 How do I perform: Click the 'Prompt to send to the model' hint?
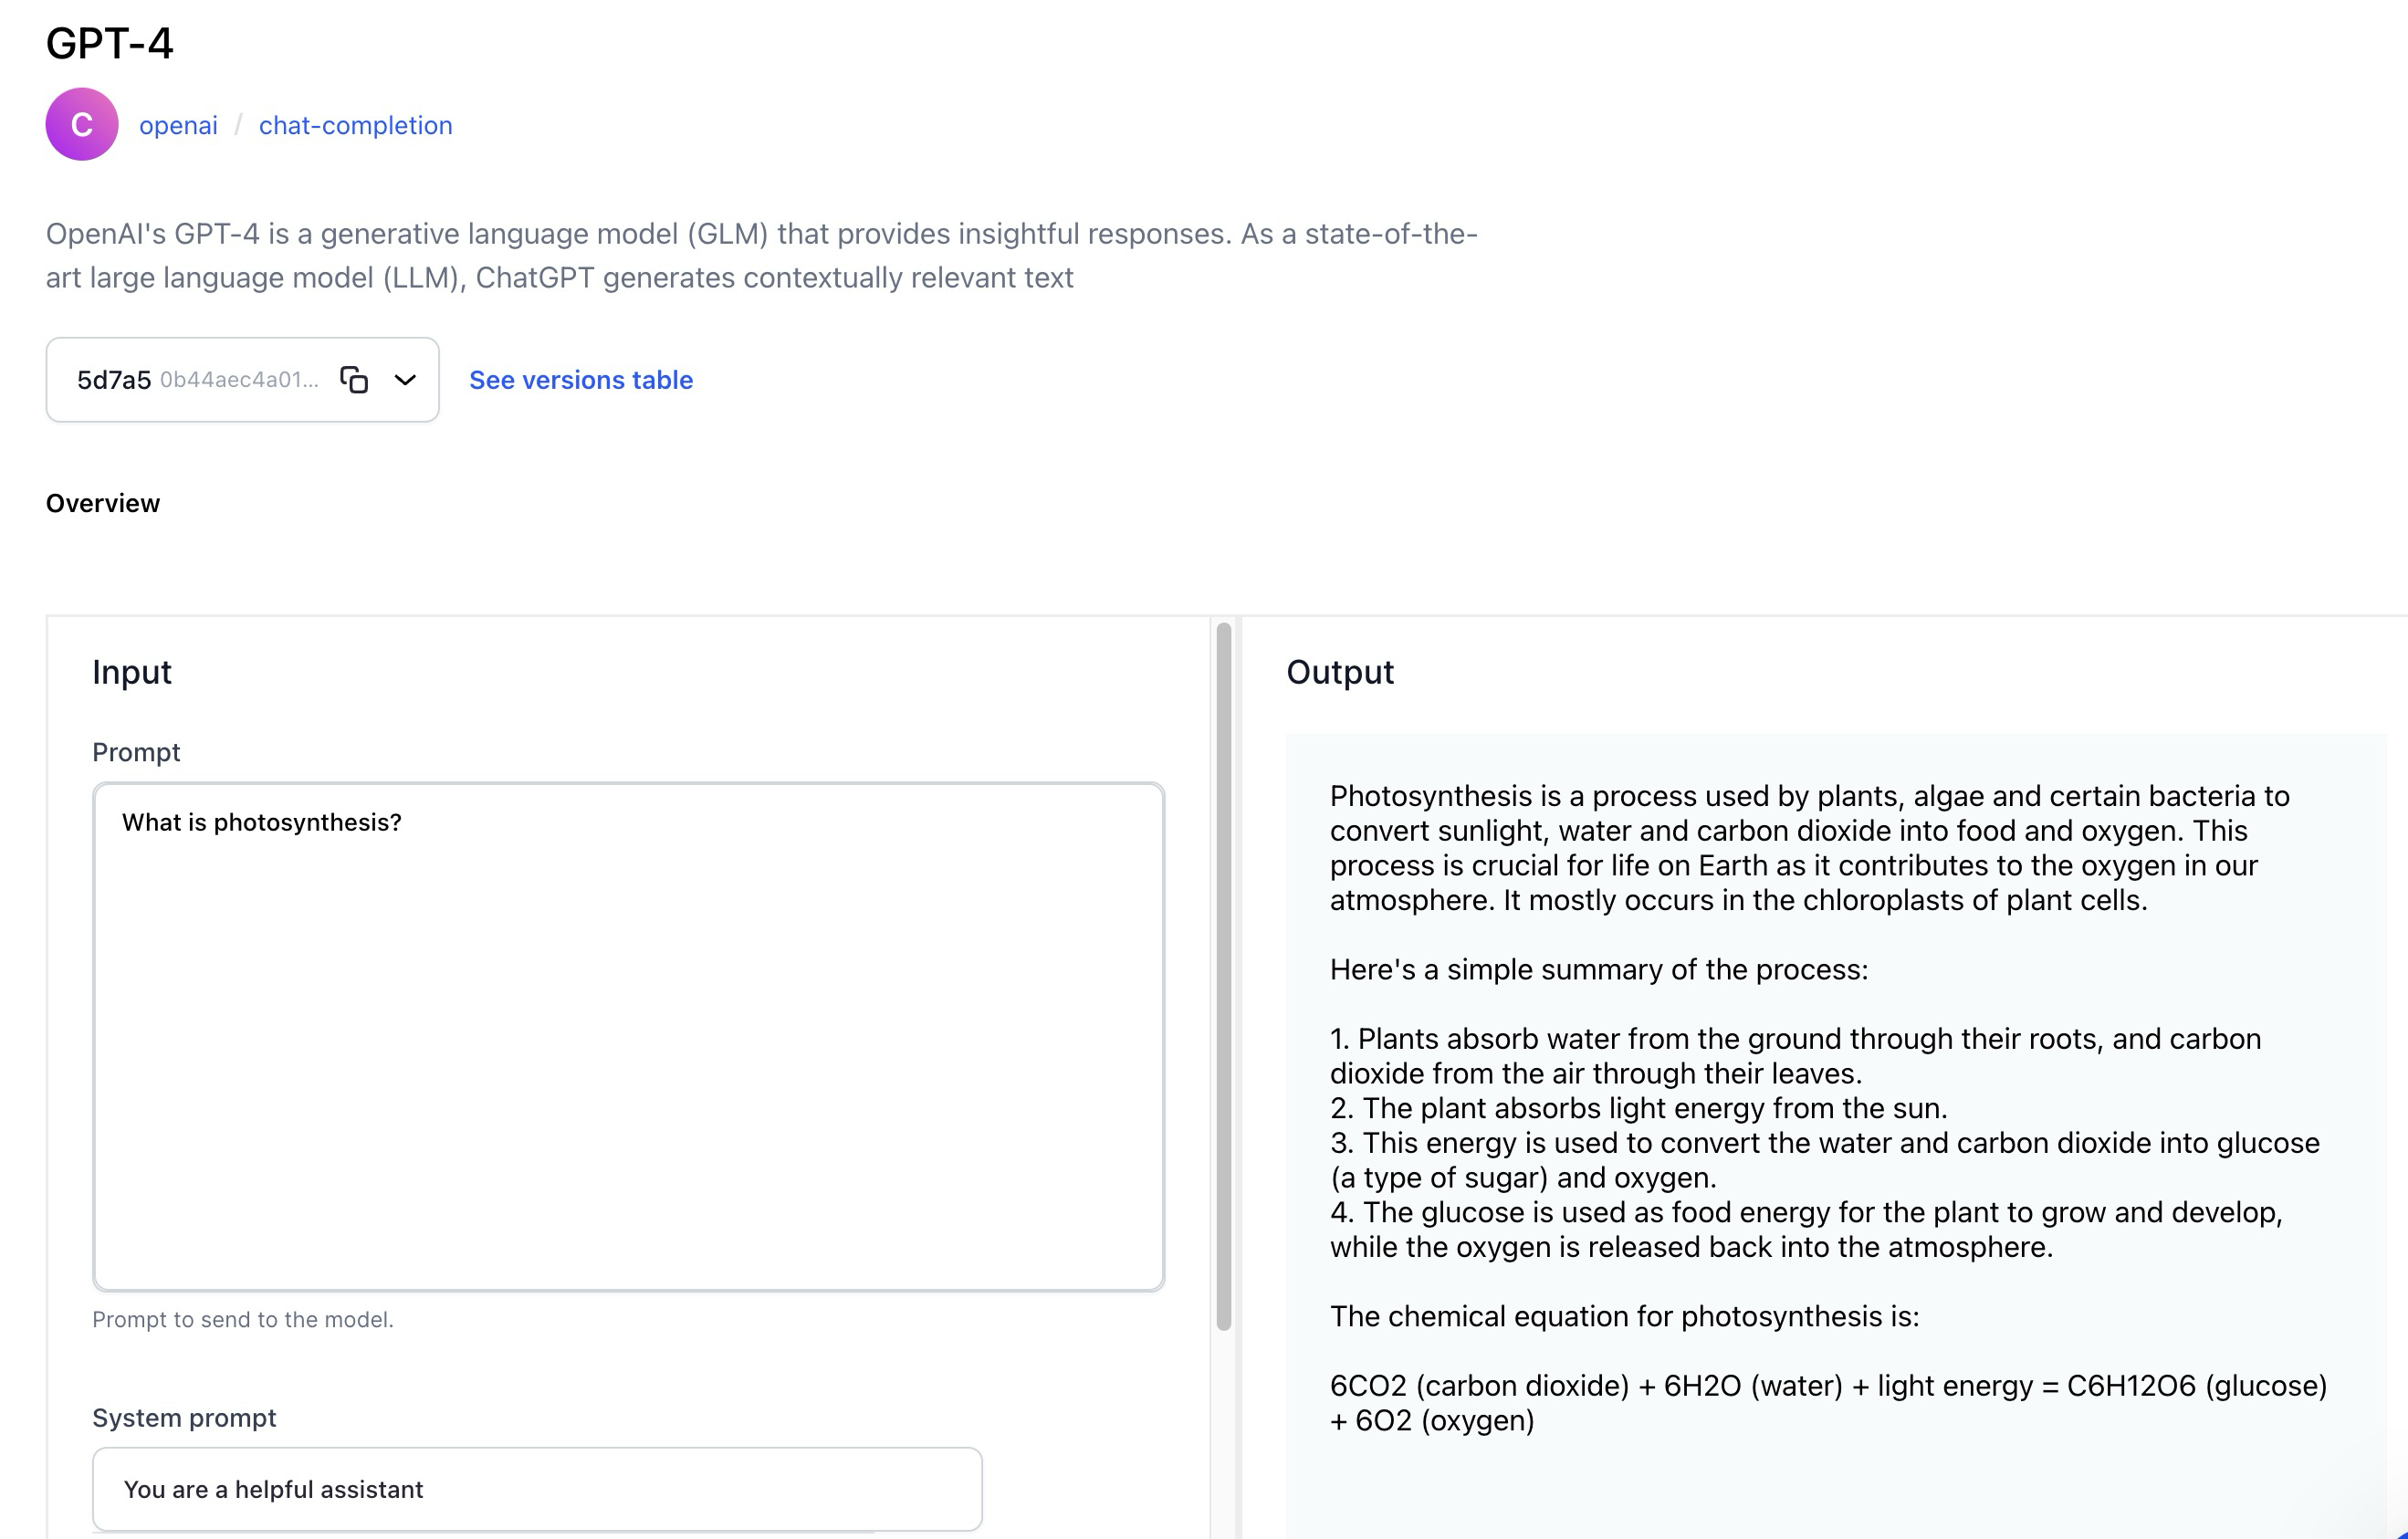[243, 1319]
